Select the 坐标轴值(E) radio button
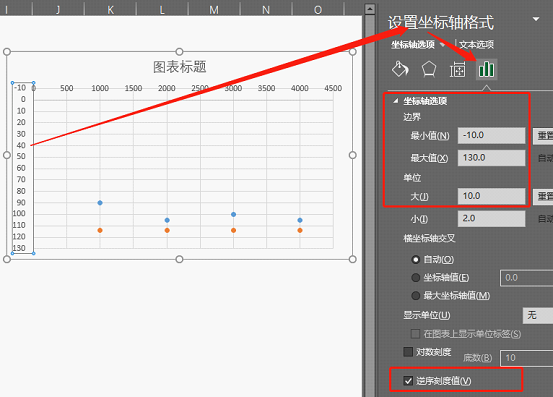 tap(416, 277)
